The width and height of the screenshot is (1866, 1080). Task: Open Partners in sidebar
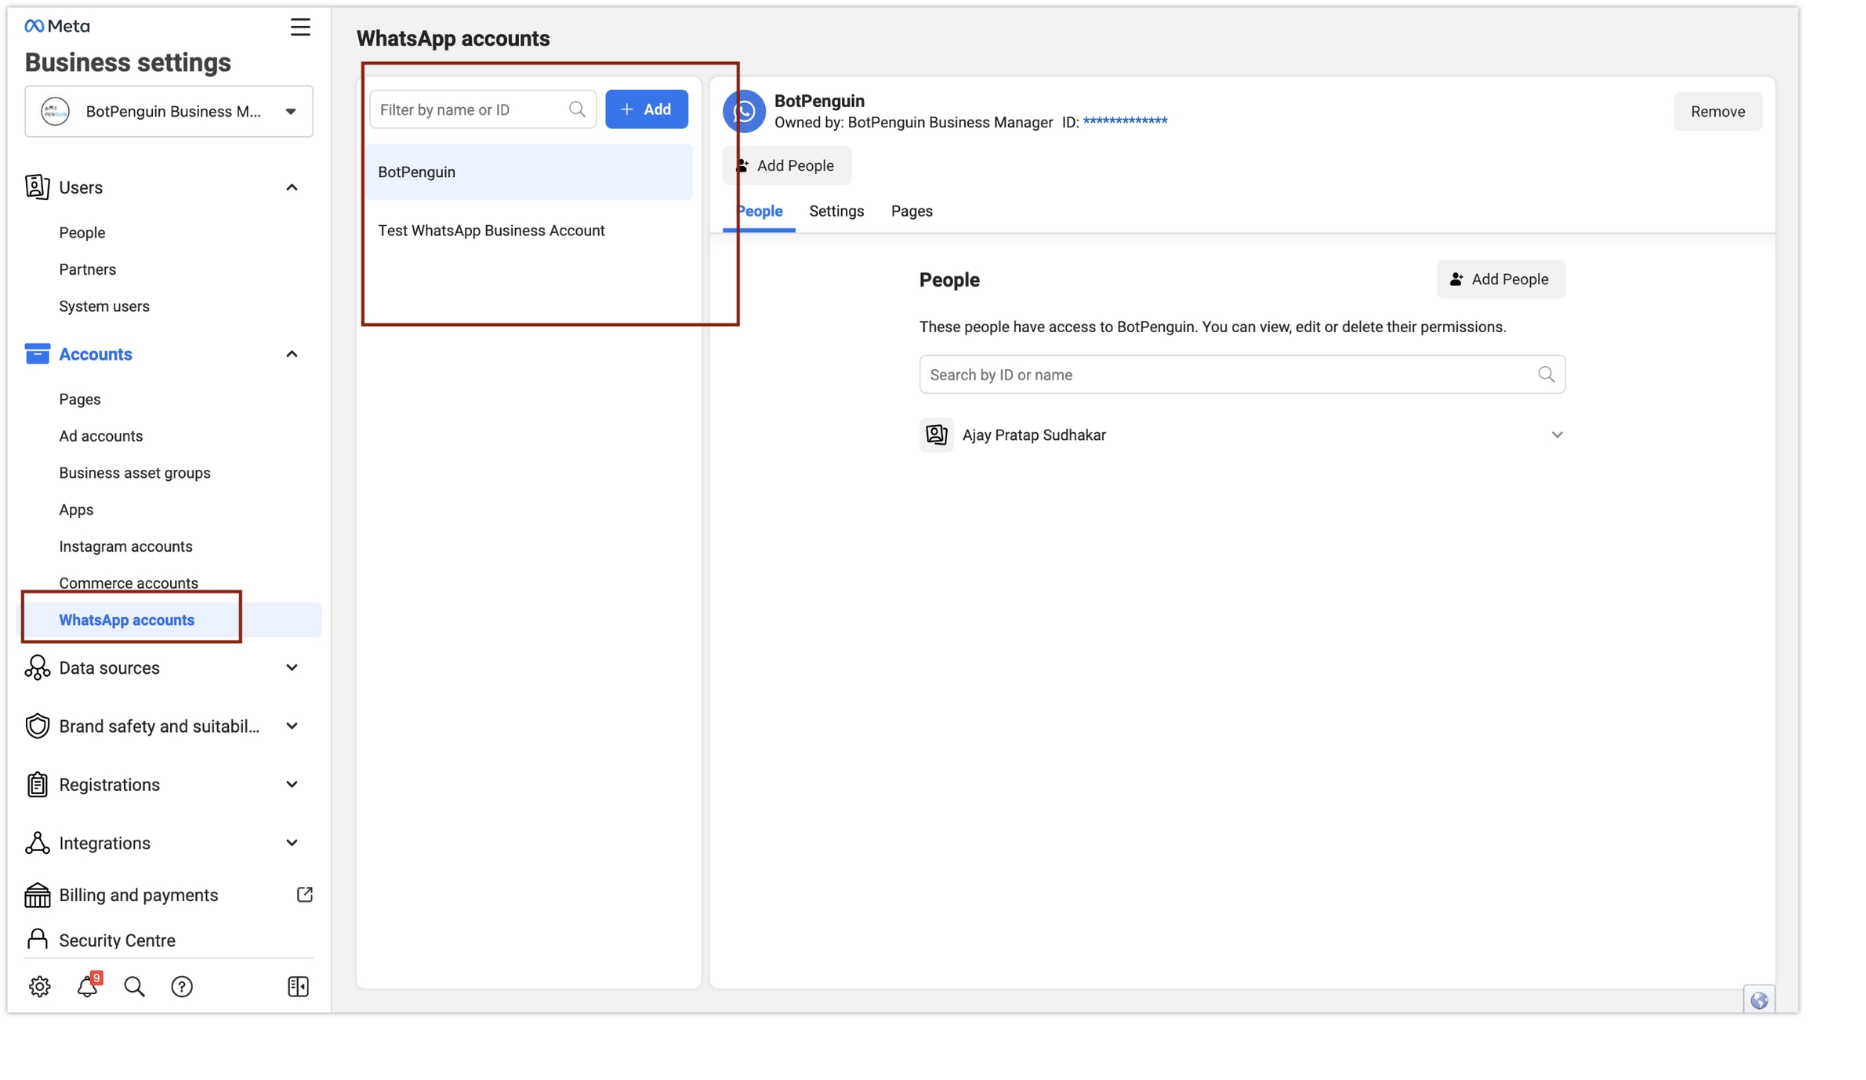pos(87,270)
